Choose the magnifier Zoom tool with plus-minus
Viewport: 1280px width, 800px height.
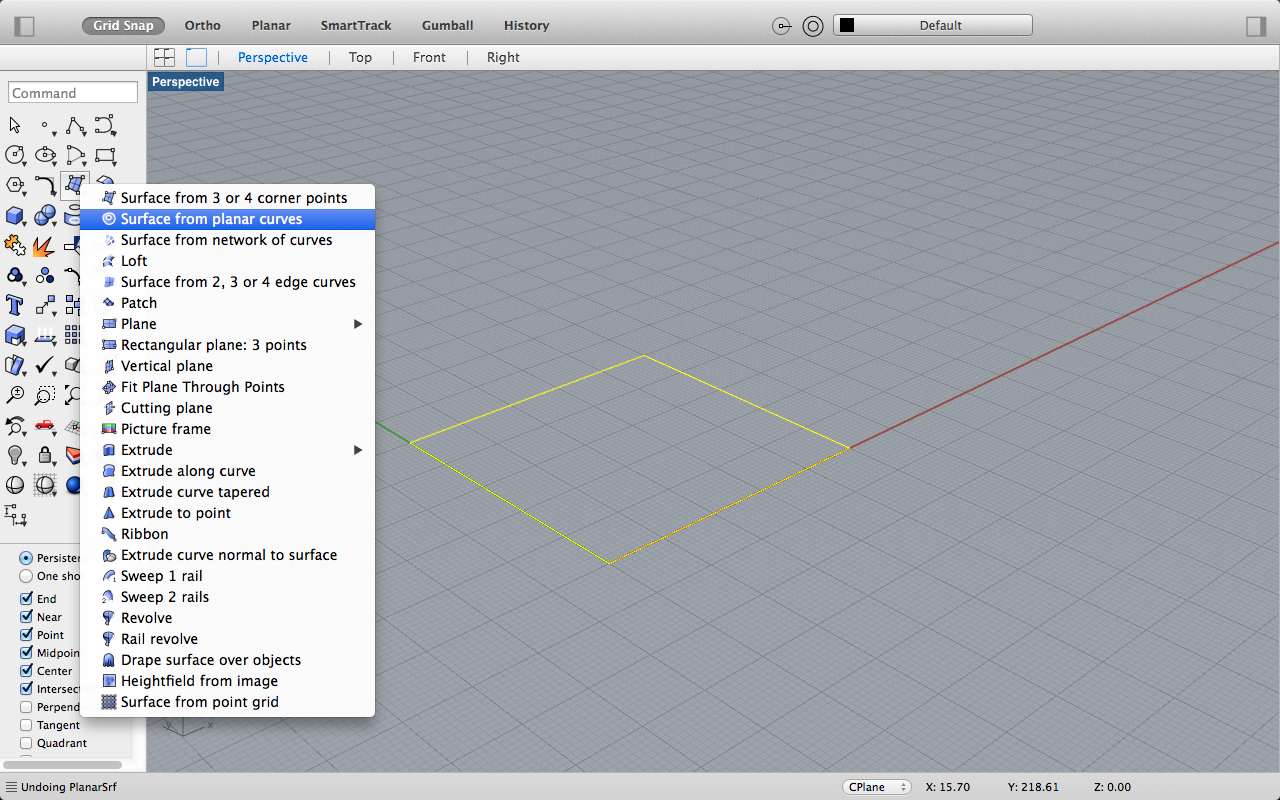pyautogui.click(x=15, y=395)
